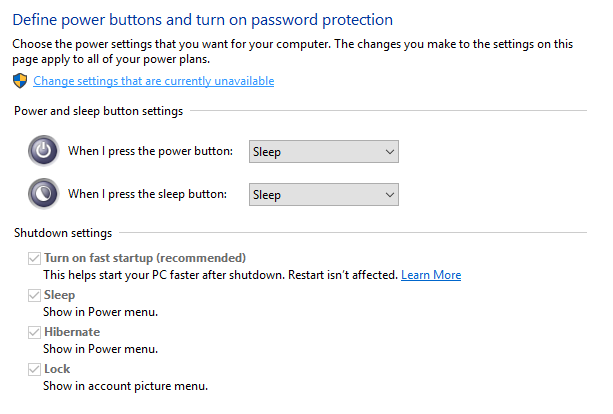Image resolution: width=613 pixels, height=414 pixels.
Task: Open the power button action dropdown
Action: click(x=323, y=152)
